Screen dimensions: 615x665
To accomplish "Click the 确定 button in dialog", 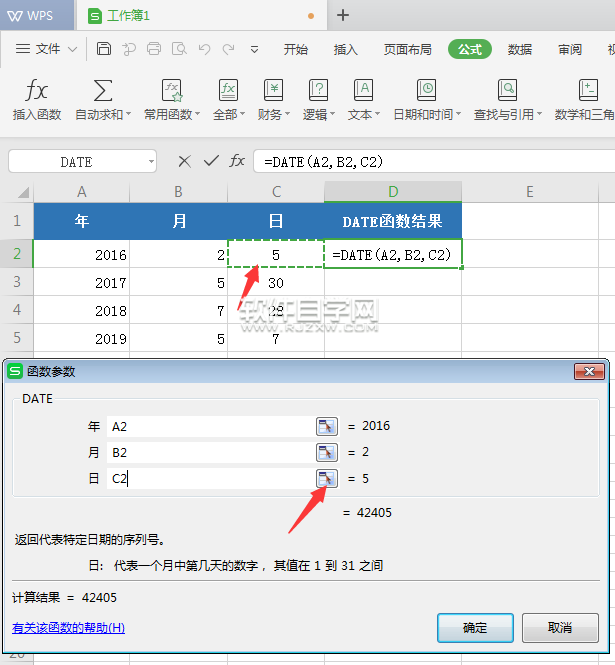I will coord(475,628).
